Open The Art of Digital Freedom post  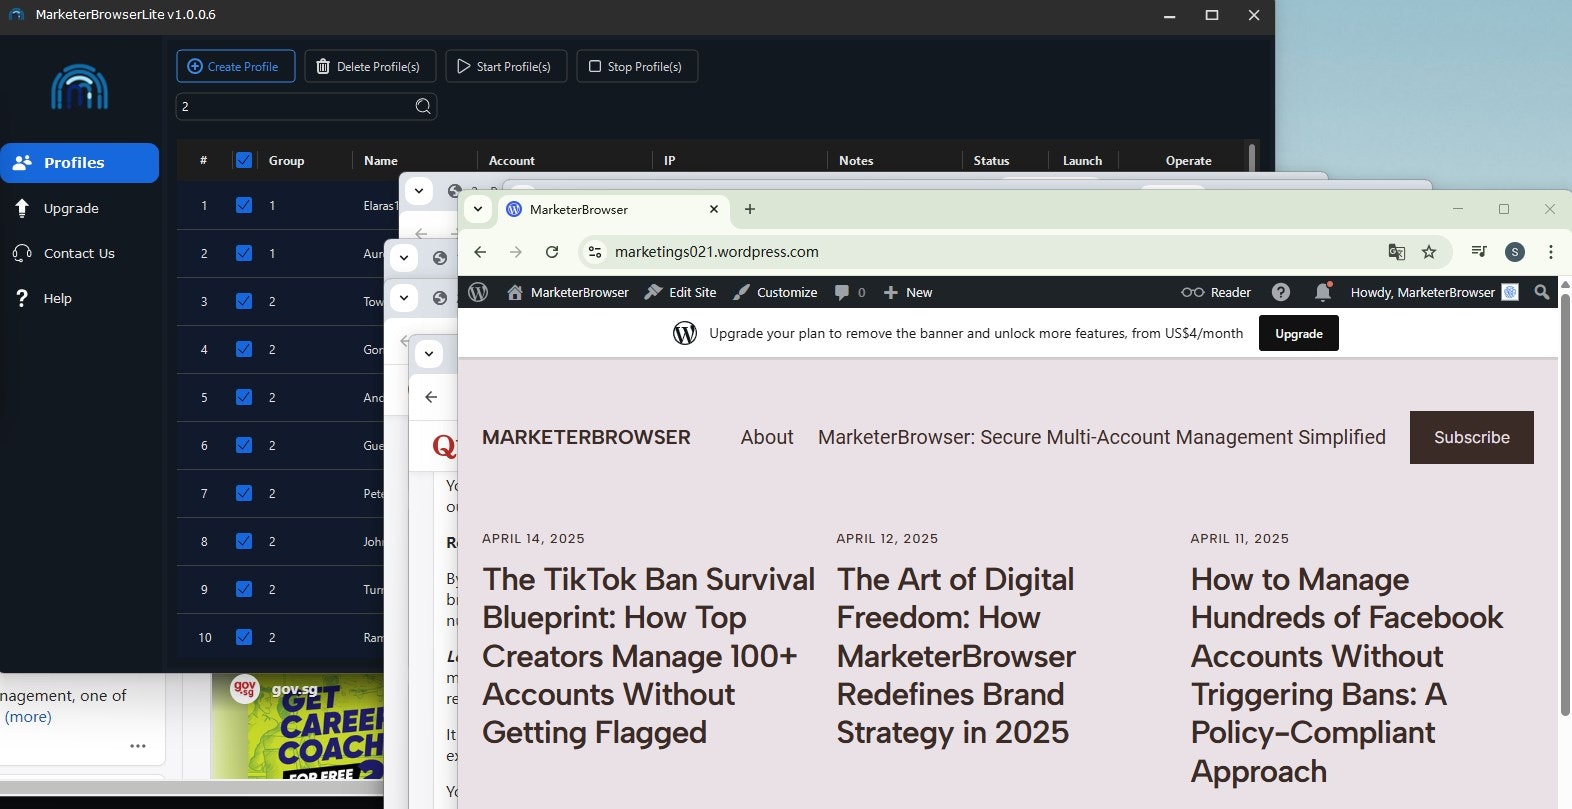[956, 656]
